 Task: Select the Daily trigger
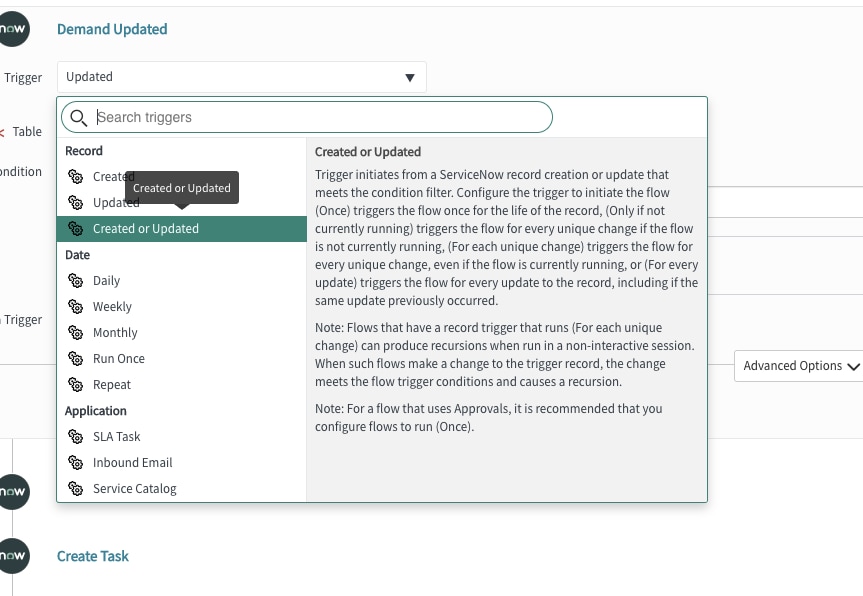click(x=182, y=281)
